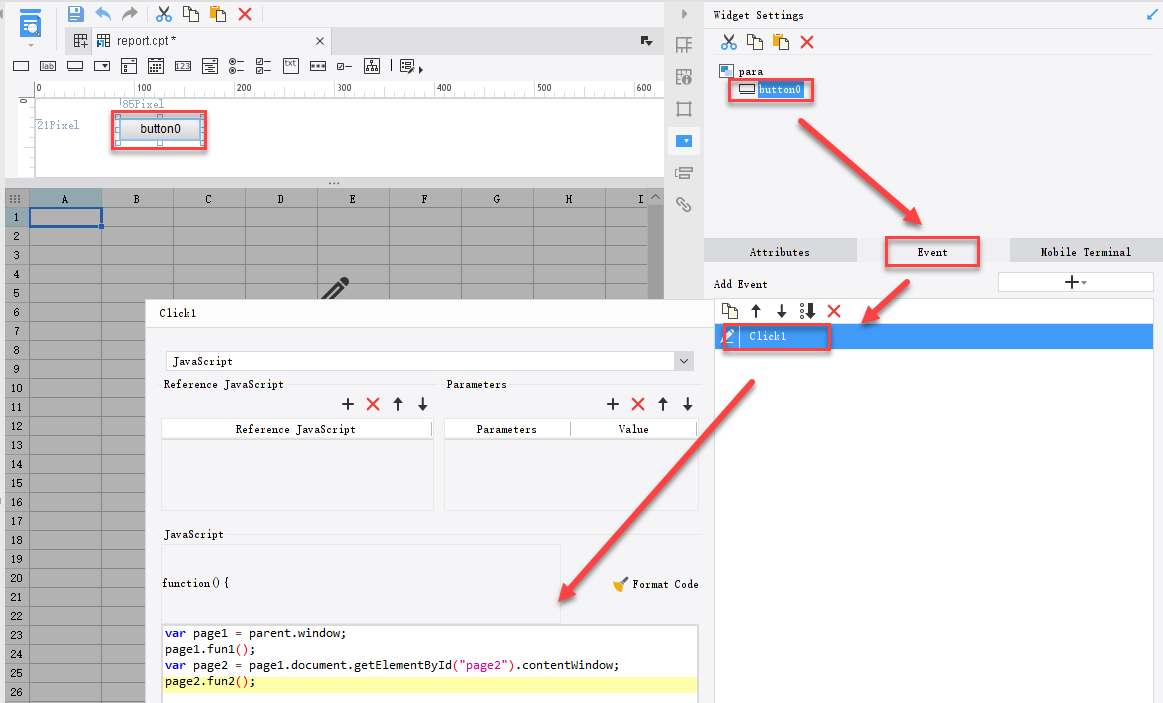Undo the last action in main toolbar
This screenshot has height=703, width=1163.
pos(103,14)
